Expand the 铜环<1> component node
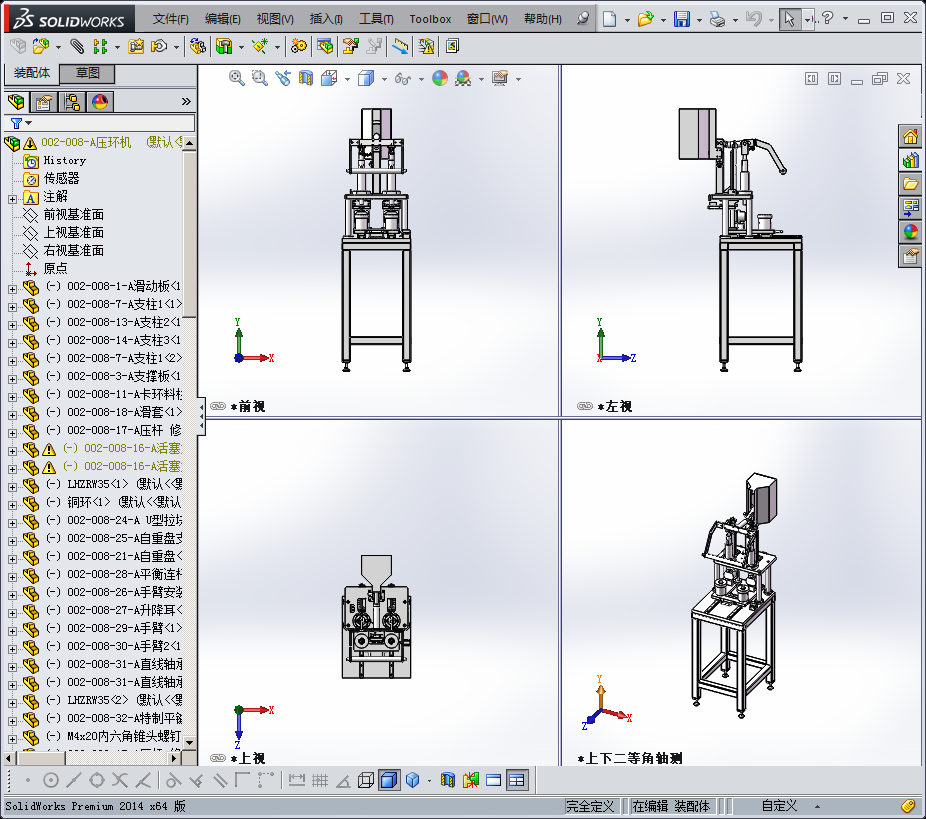This screenshot has height=819, width=926. click(12, 505)
